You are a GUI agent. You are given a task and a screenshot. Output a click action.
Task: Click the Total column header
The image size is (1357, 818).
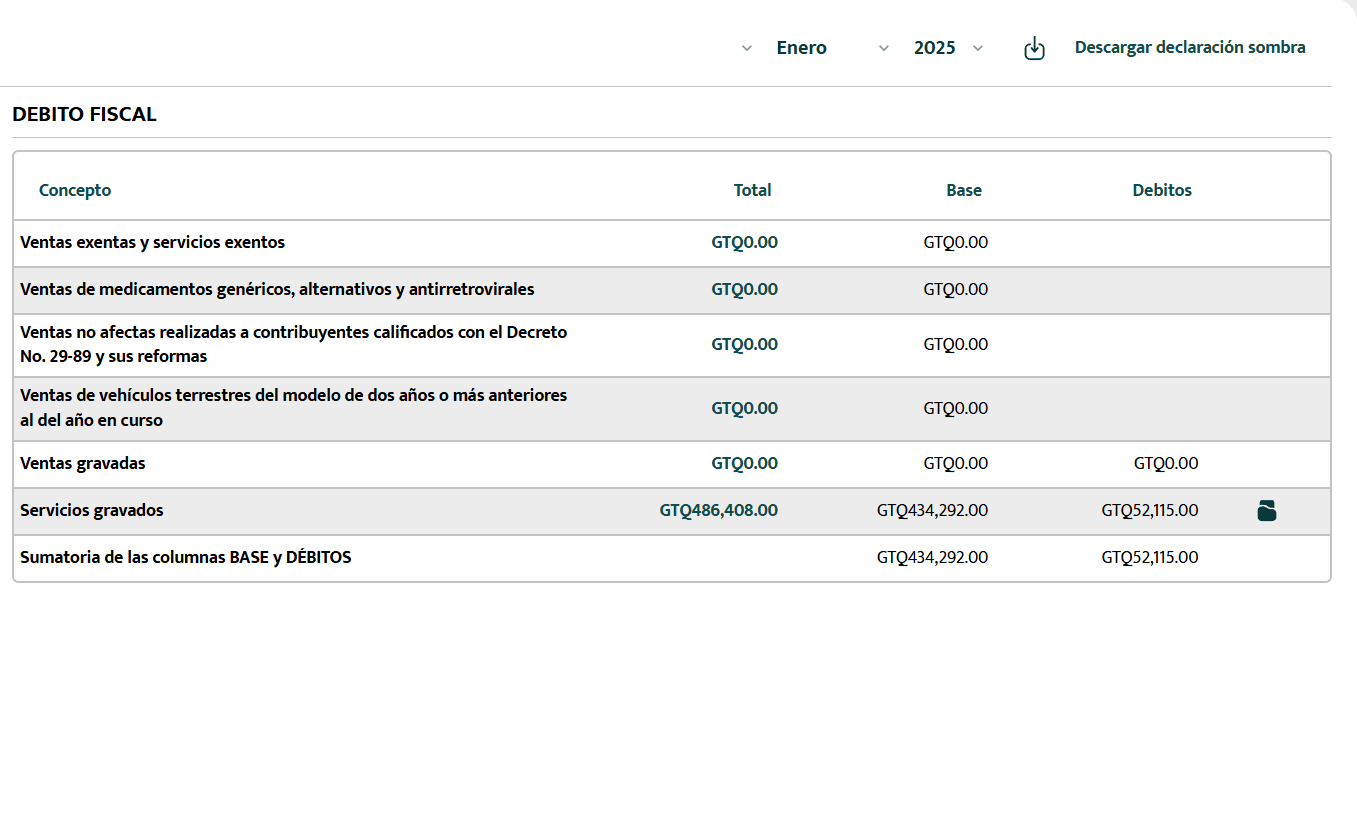(x=752, y=189)
